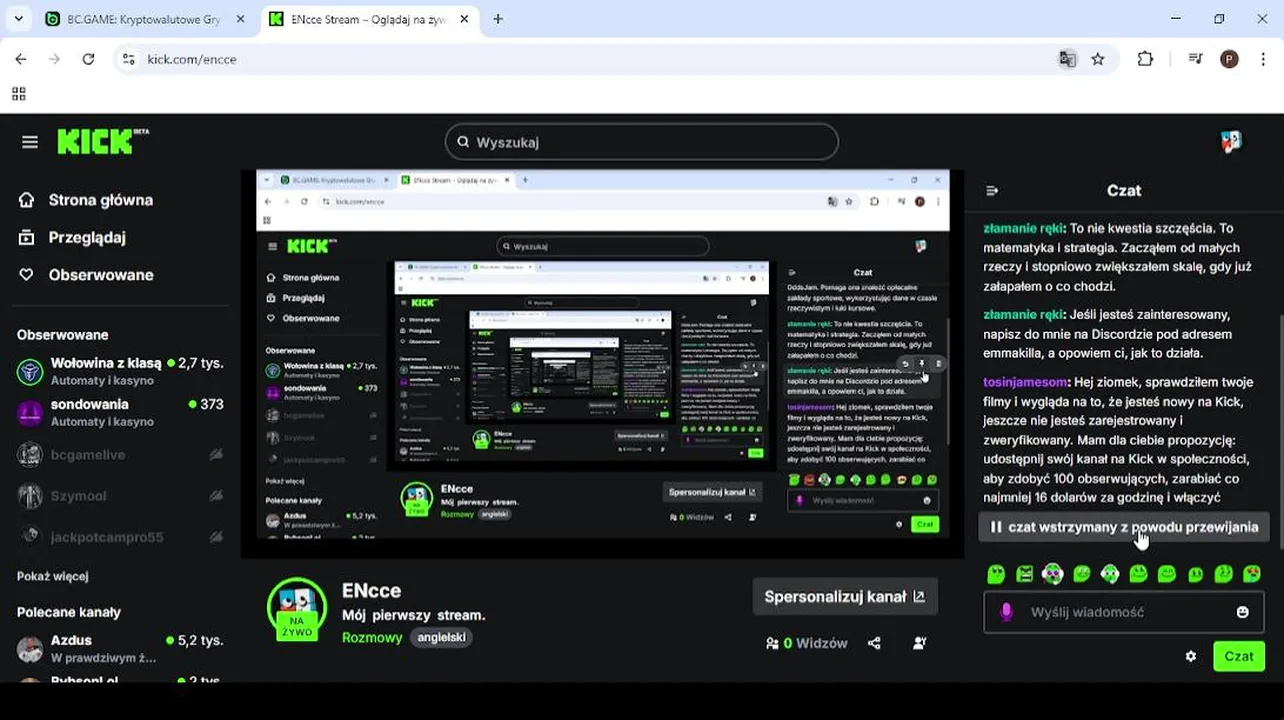
Task: Open the apps grid in bookmarks bar
Action: (18, 94)
